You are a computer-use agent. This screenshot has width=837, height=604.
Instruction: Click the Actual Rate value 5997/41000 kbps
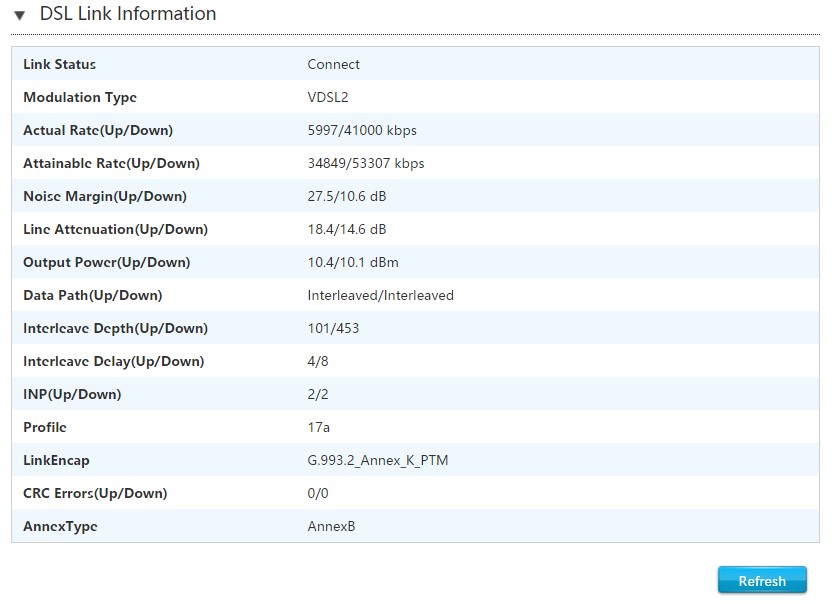pyautogui.click(x=362, y=130)
